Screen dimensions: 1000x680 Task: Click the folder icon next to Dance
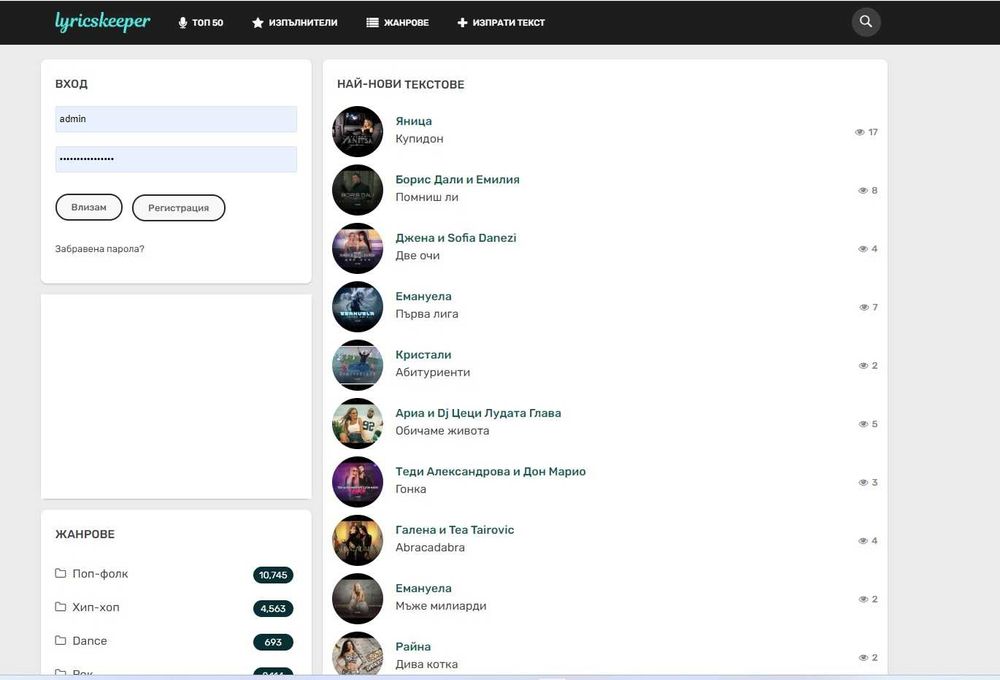(x=61, y=640)
